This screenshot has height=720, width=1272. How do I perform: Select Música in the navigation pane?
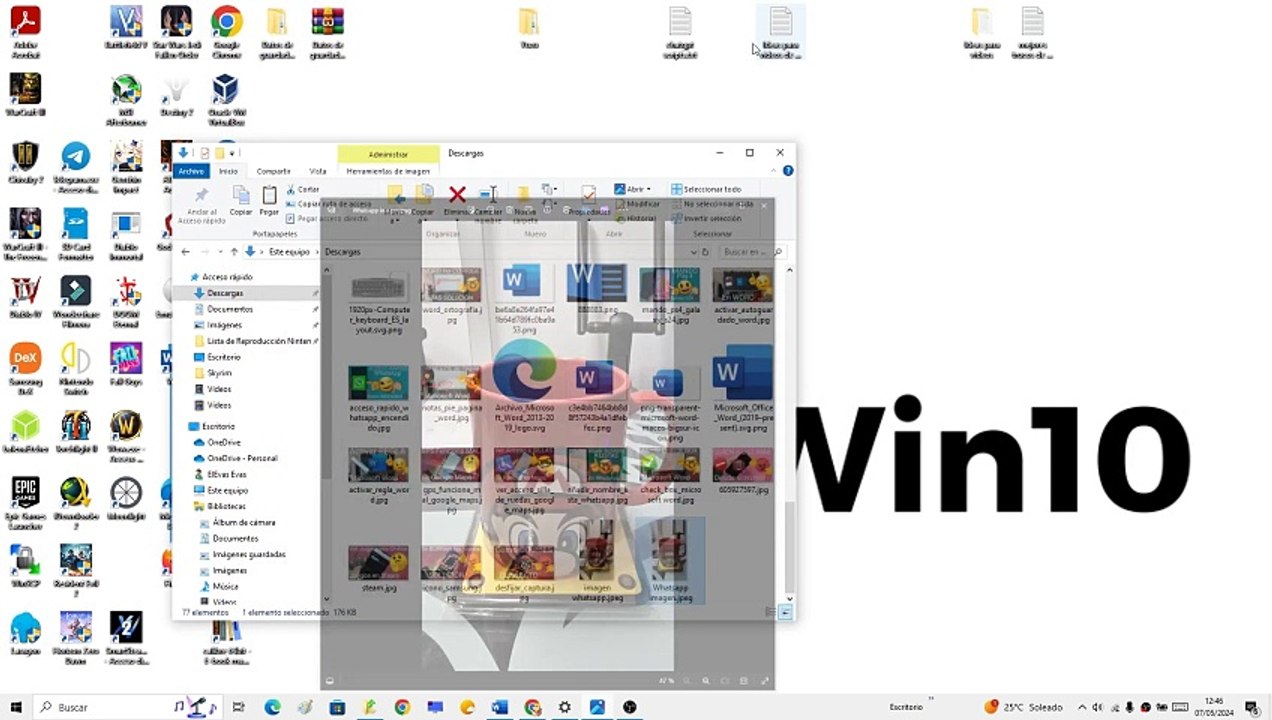tap(225, 586)
